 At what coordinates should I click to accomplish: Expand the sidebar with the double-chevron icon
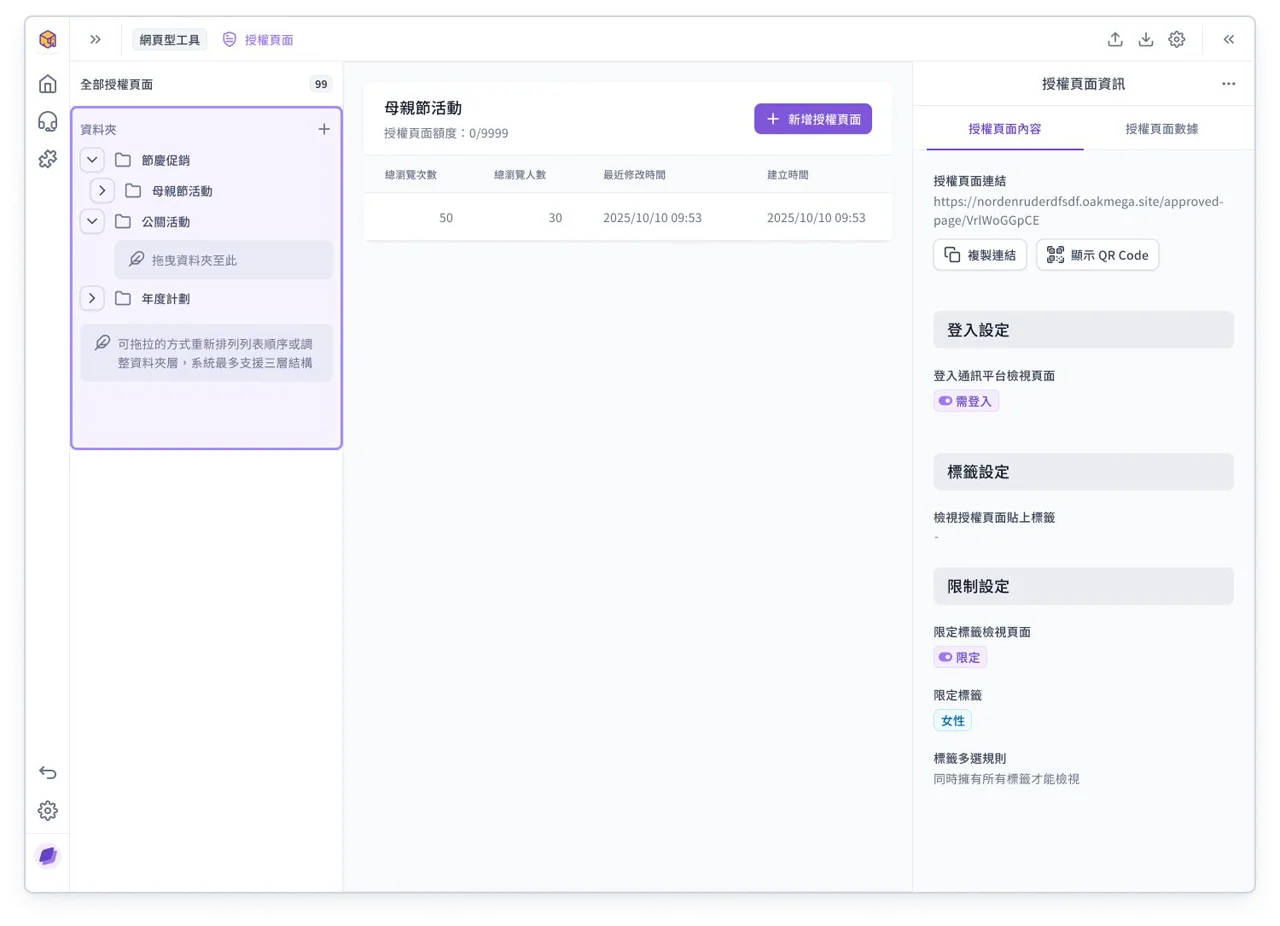(95, 39)
